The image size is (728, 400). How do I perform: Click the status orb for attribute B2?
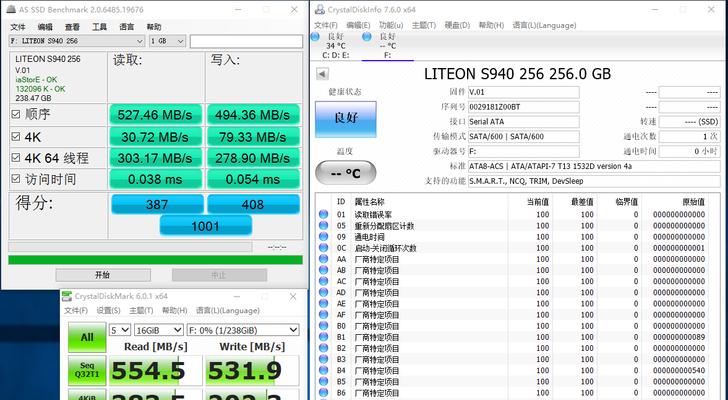click(x=324, y=348)
